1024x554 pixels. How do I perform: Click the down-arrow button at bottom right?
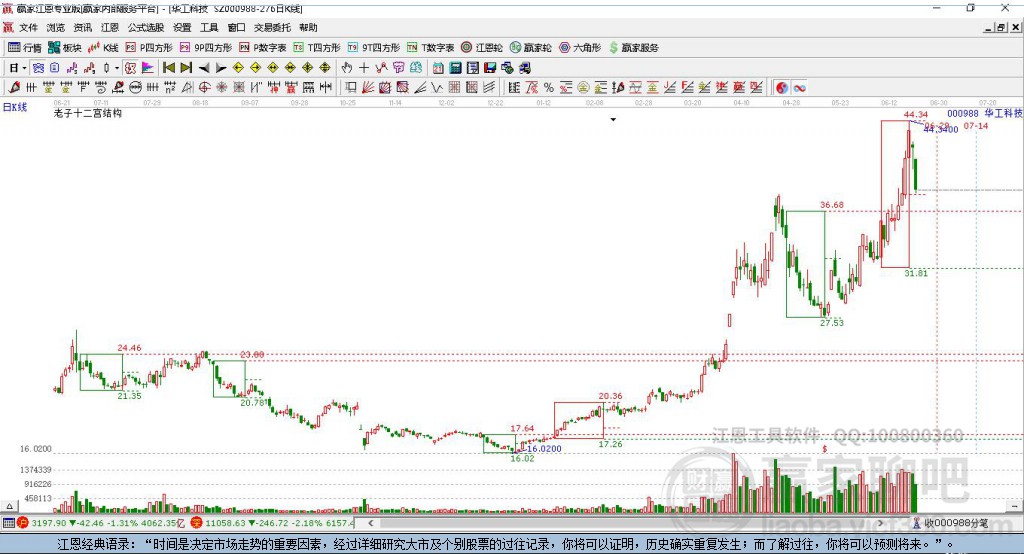[1014, 506]
